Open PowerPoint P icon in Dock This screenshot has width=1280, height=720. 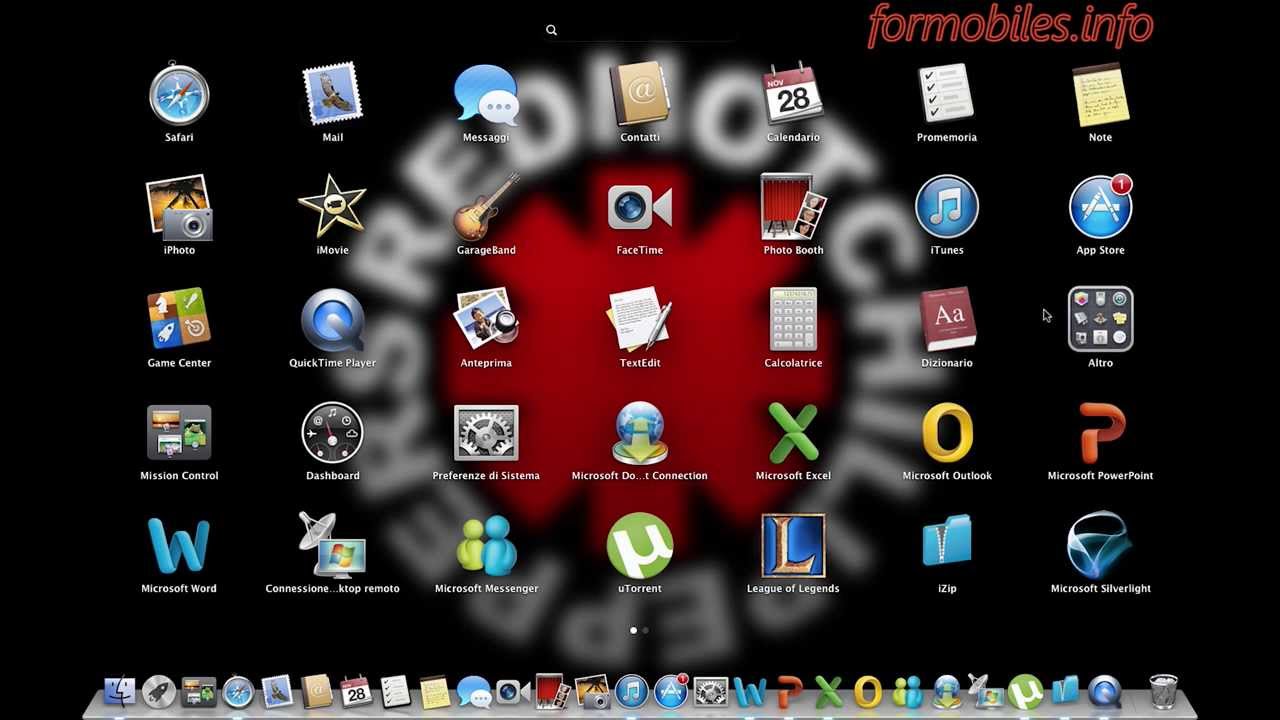tap(789, 692)
